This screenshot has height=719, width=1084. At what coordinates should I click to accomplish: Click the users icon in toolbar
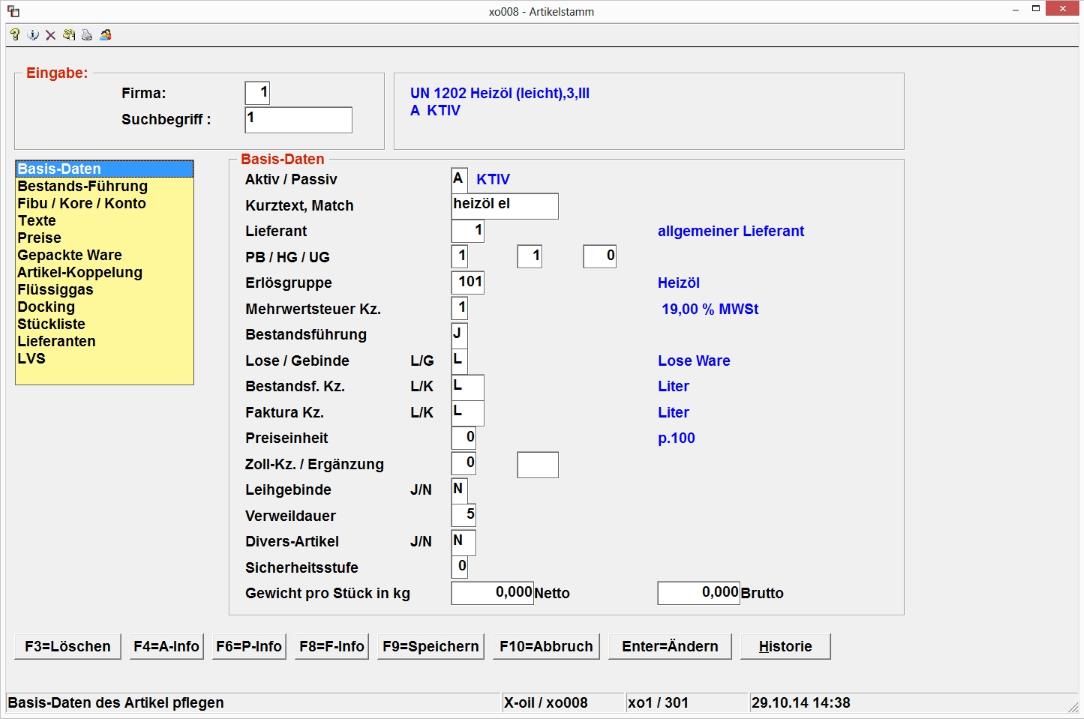105,35
